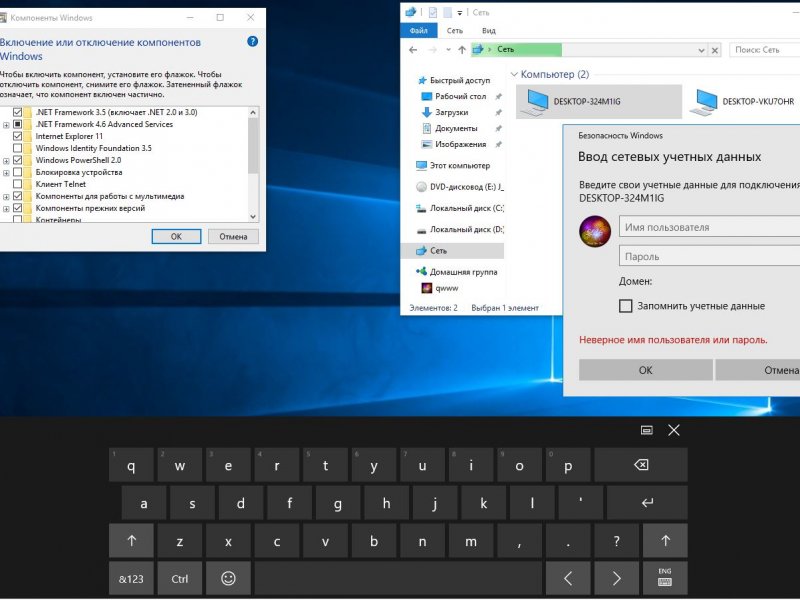Screen dimensions: 800x600
Task: Collapse the Компьютер (2) group
Action: [x=514, y=74]
